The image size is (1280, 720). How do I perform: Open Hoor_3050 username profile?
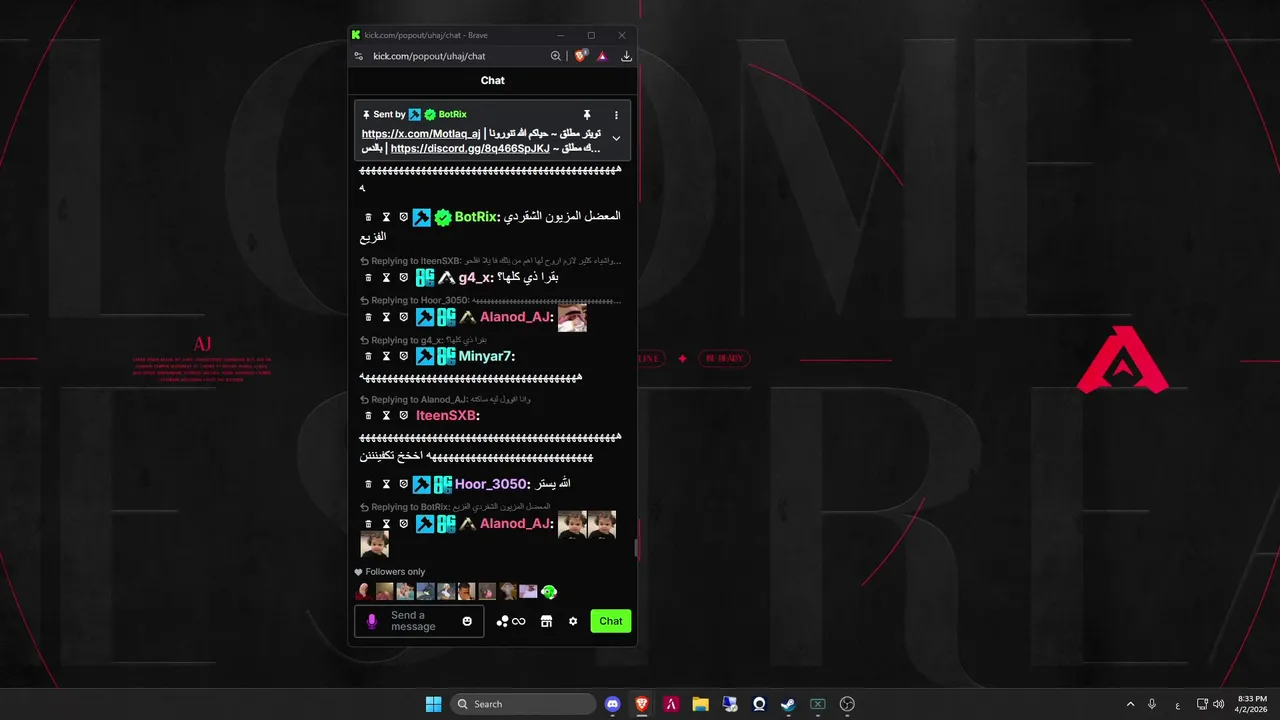click(x=490, y=484)
